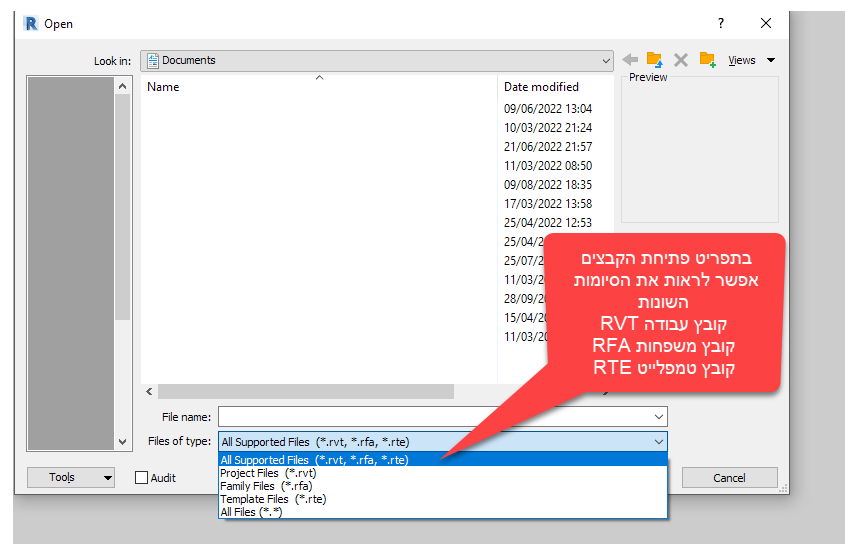
Task: Click the Delete X icon
Action: pos(681,60)
